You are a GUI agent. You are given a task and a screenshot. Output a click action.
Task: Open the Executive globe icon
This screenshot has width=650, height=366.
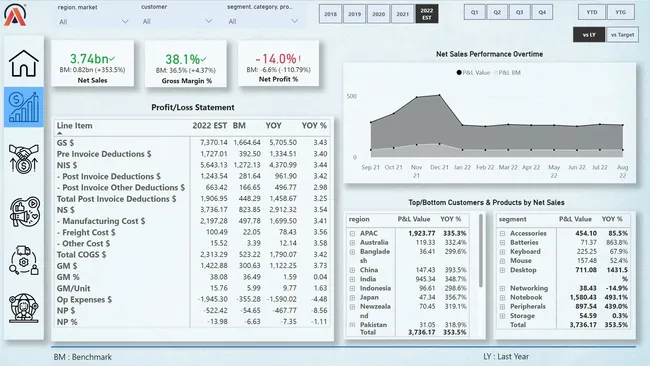[24, 308]
